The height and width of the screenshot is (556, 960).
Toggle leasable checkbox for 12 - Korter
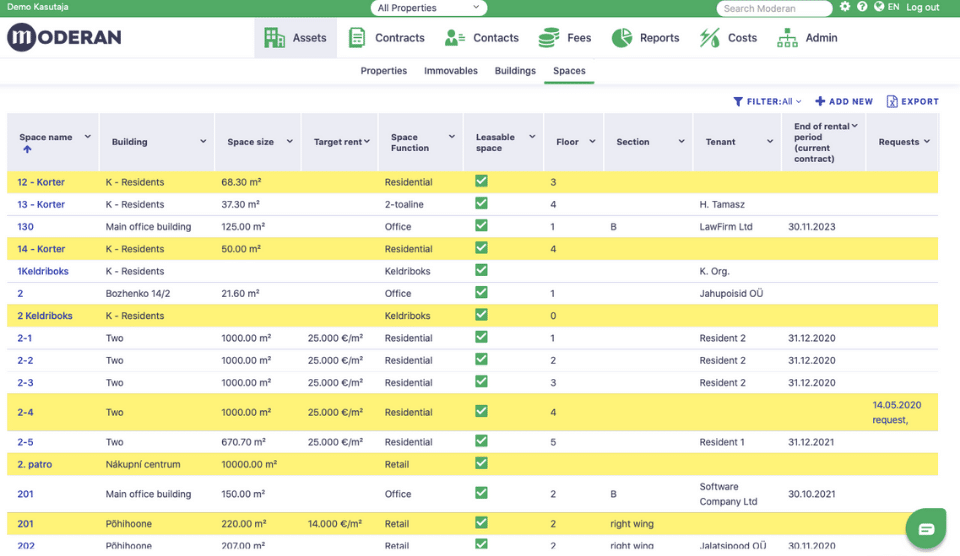(481, 181)
